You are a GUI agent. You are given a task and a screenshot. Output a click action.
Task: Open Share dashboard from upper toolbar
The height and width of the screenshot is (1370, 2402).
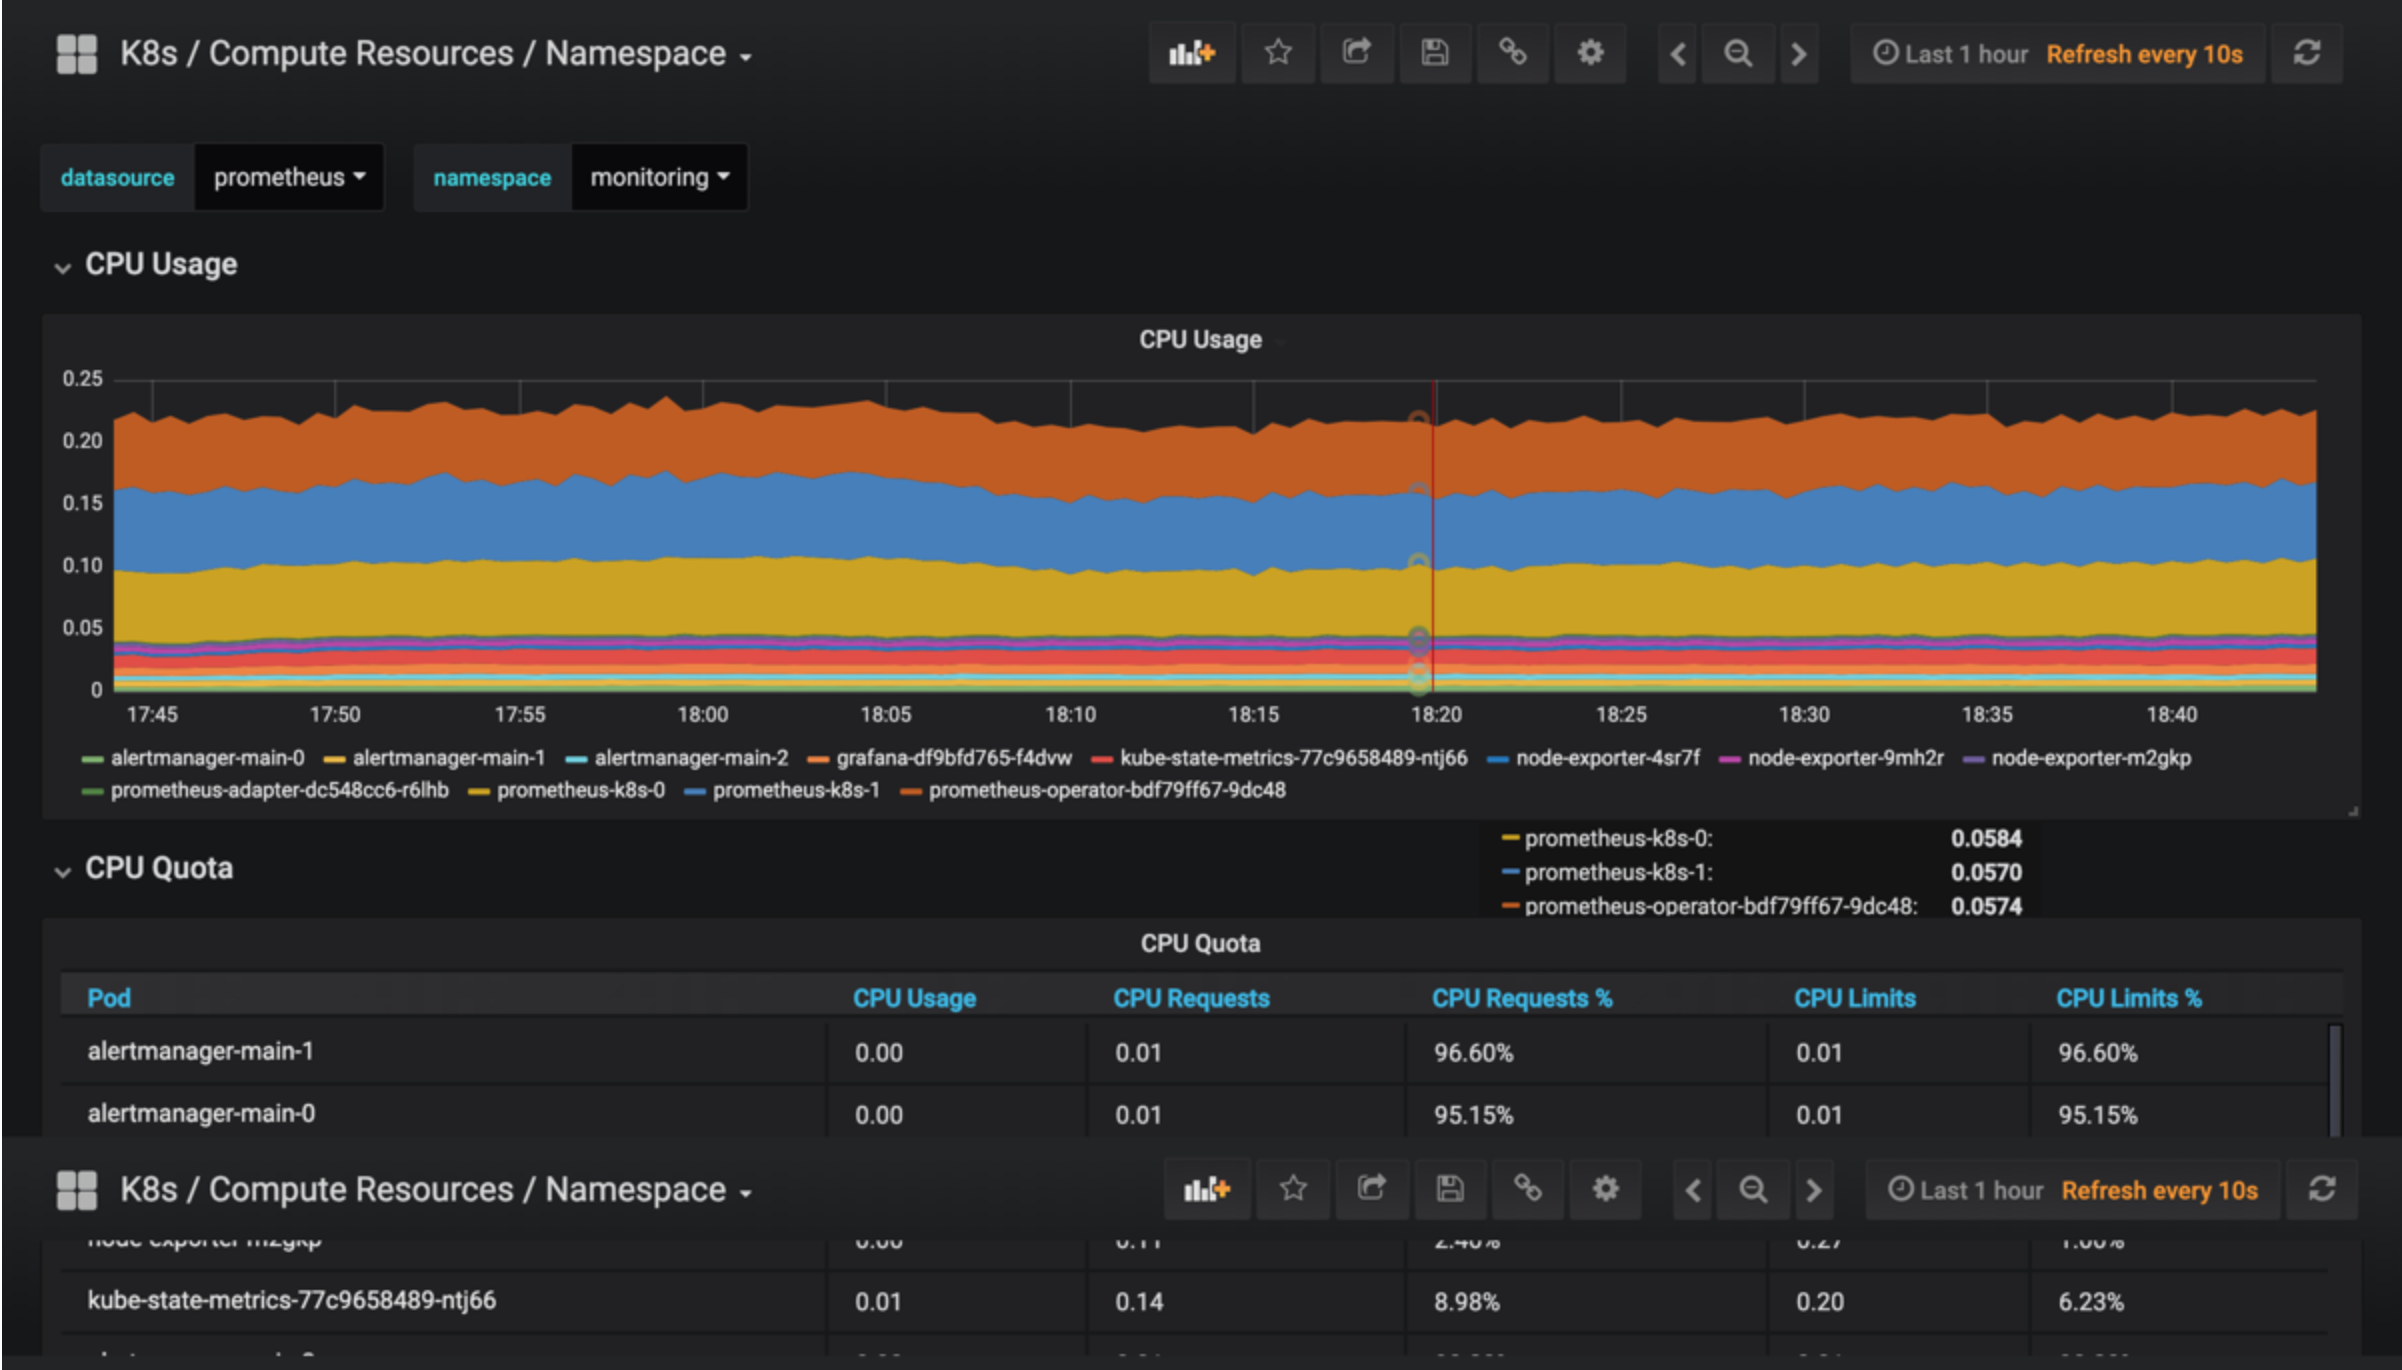1356,53
